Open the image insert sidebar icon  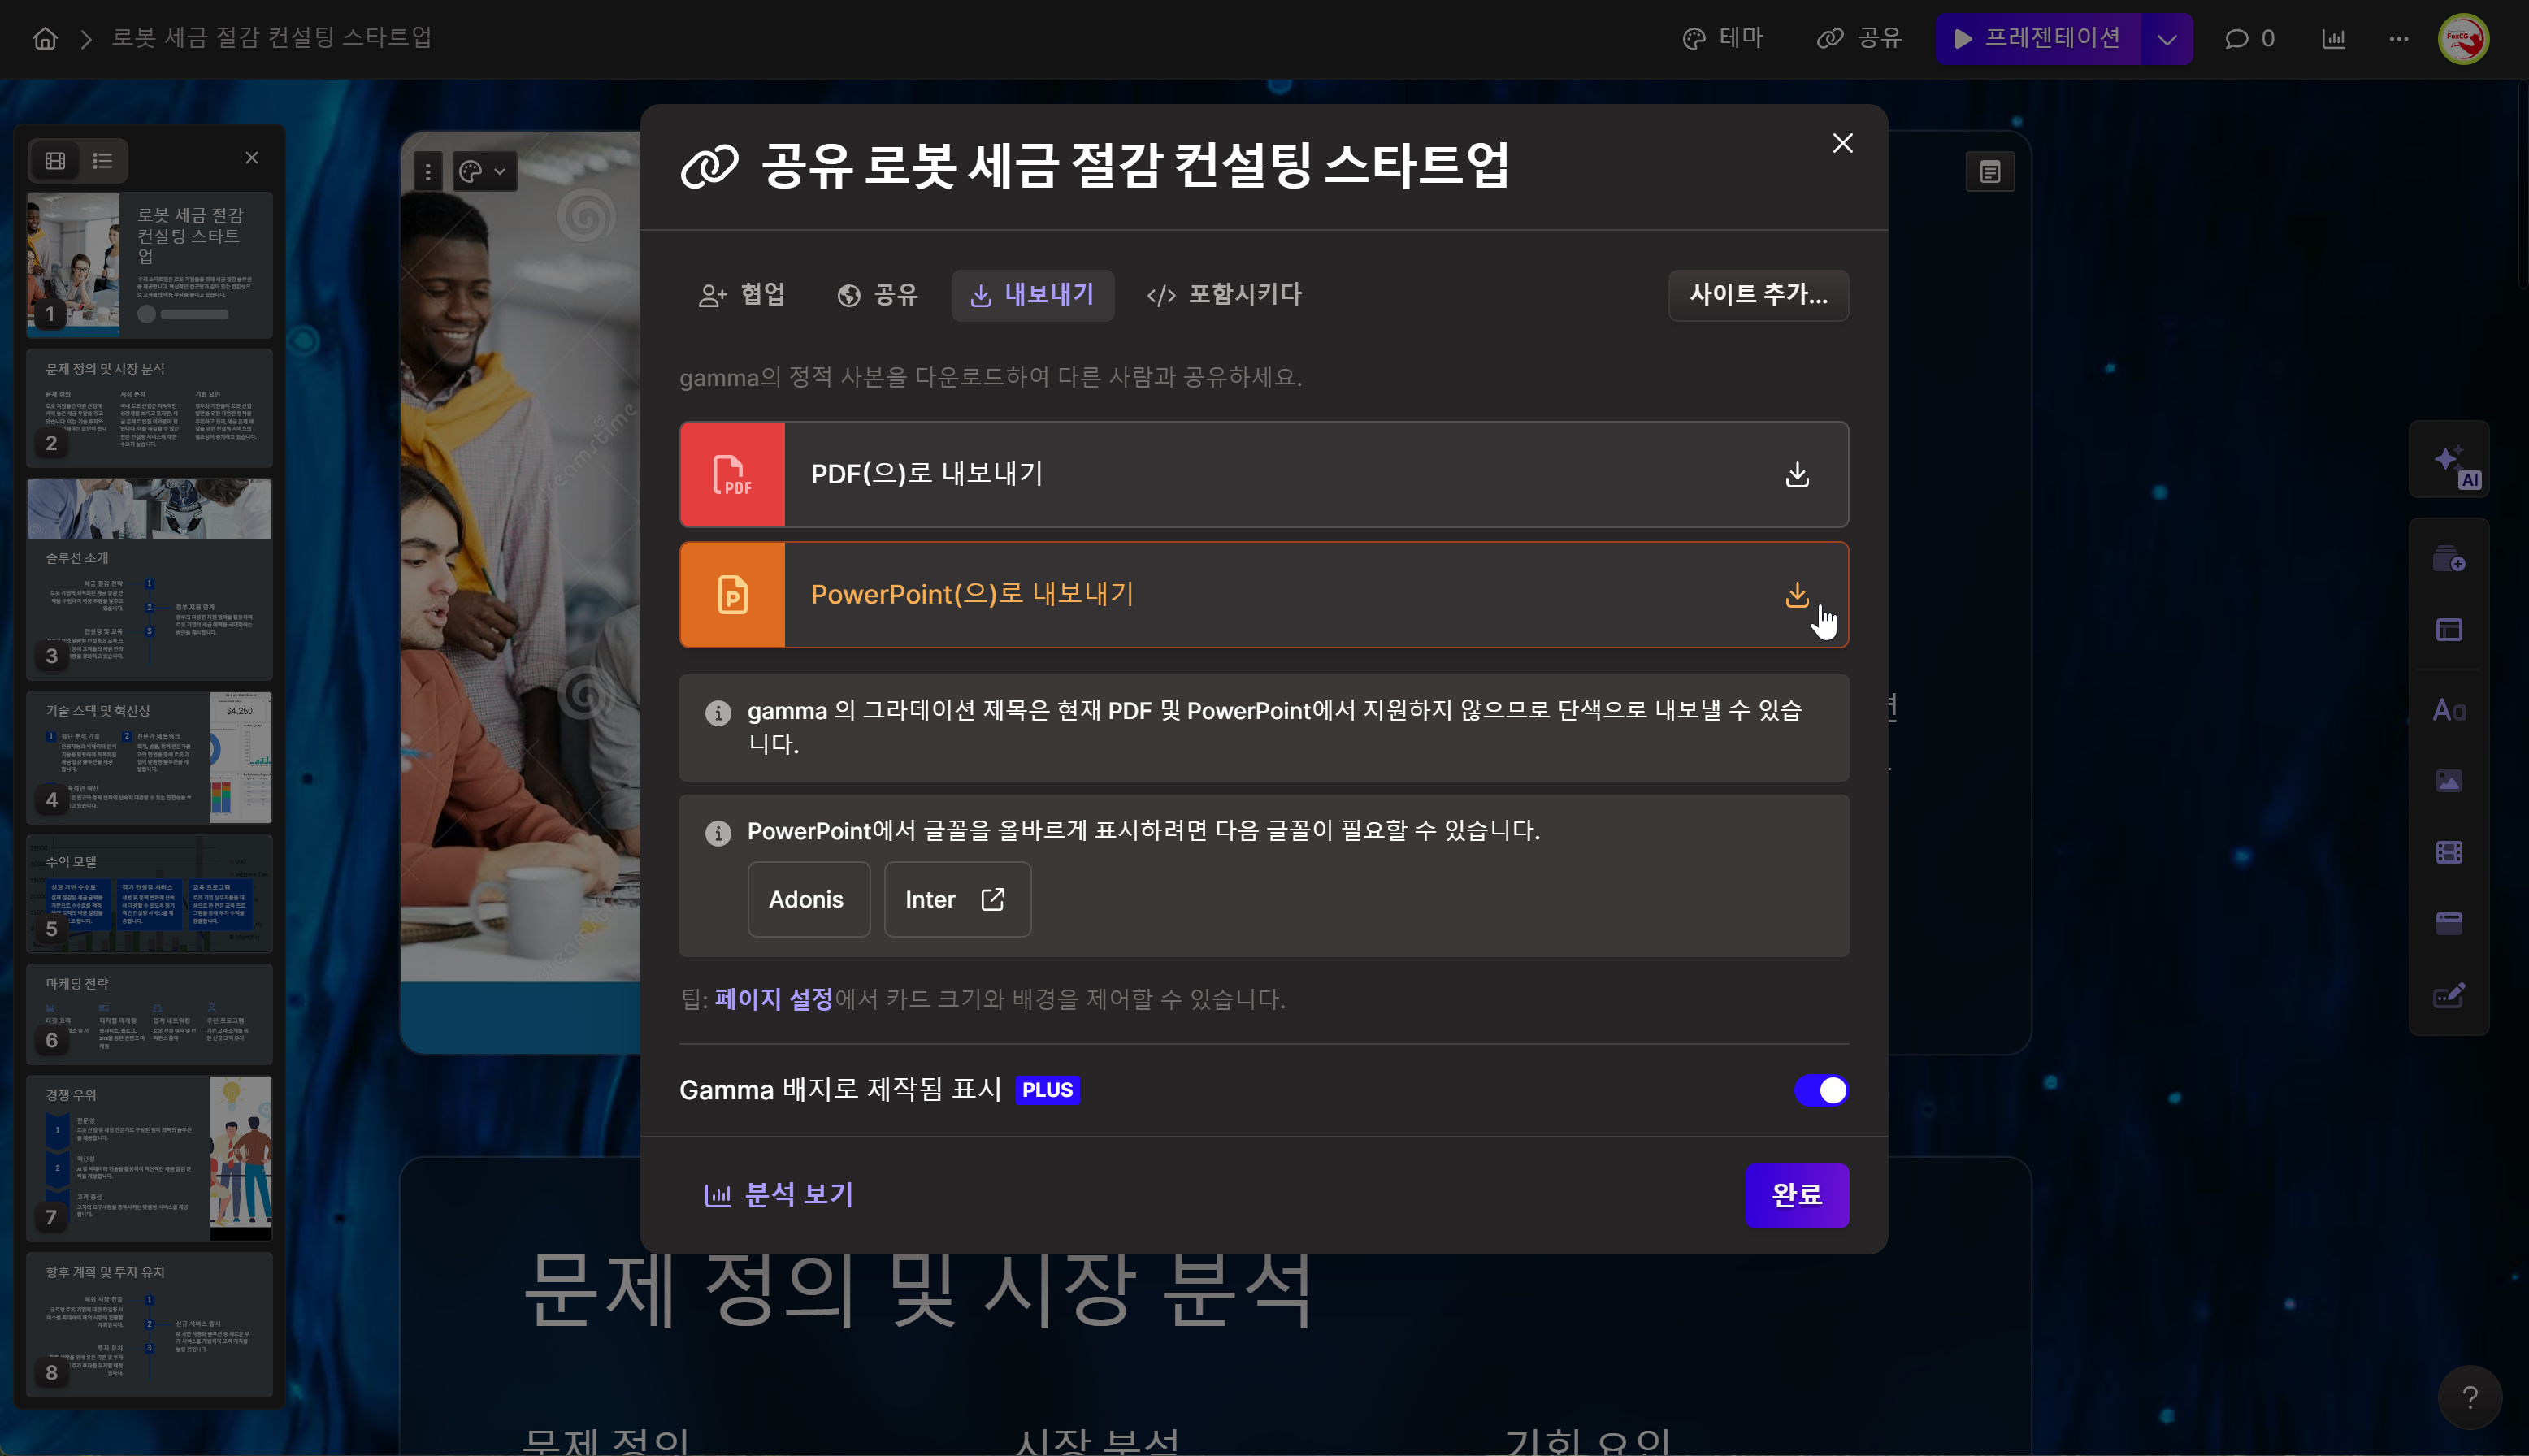[x=2448, y=781]
